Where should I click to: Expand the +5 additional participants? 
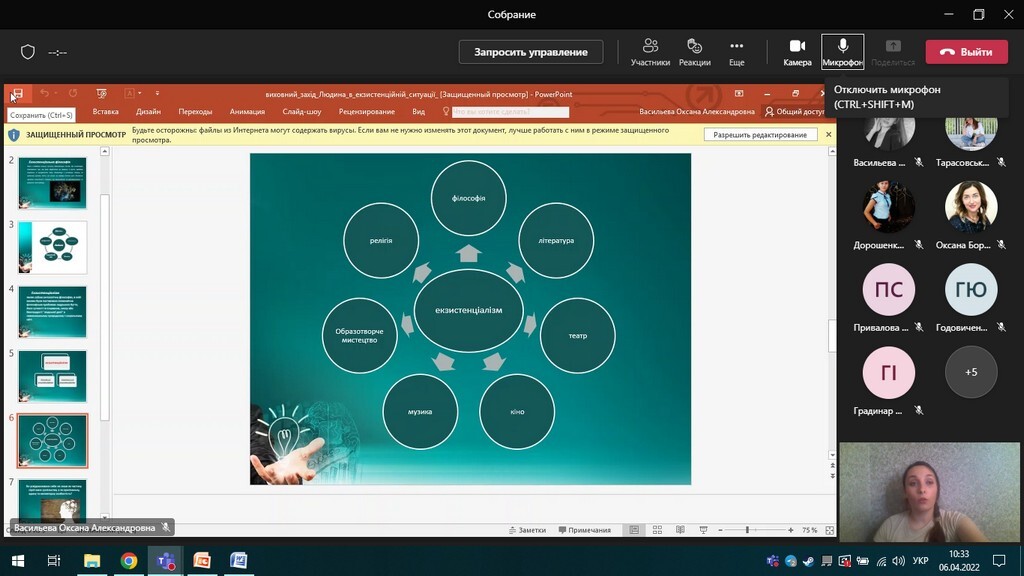pyautogui.click(x=971, y=372)
